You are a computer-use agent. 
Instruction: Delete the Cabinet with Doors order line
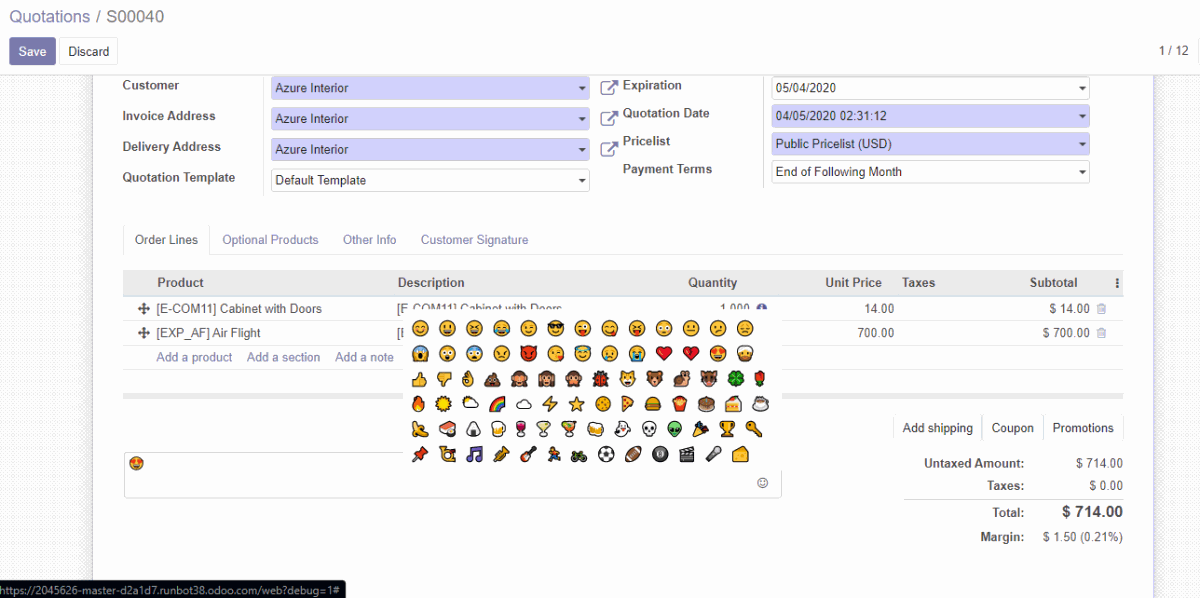click(1101, 309)
